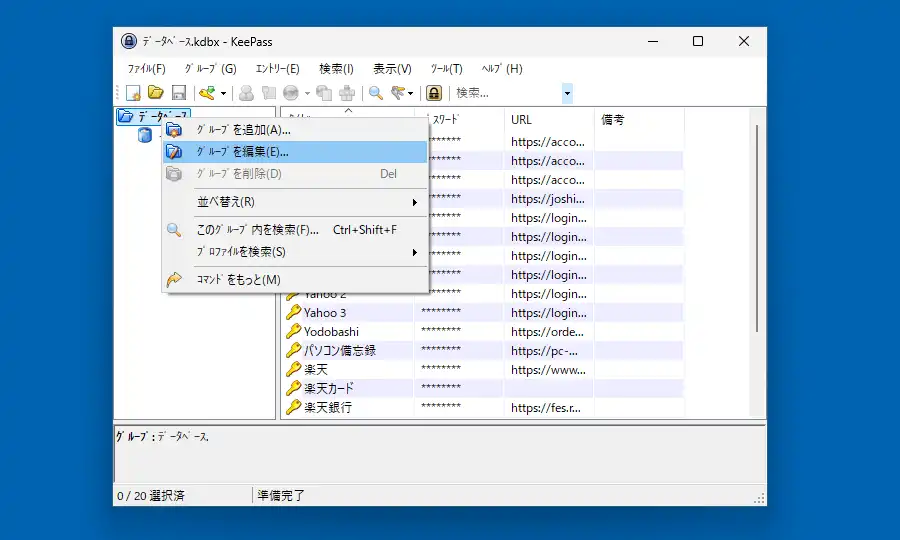Open the ファイル(F) menu

point(146,69)
